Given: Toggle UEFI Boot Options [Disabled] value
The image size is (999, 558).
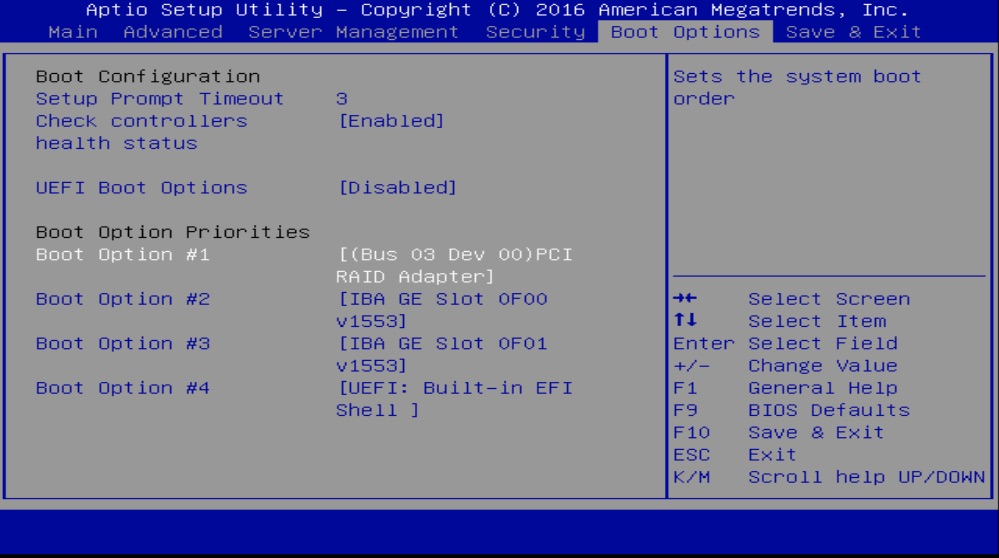Looking at the screenshot, I should point(397,188).
